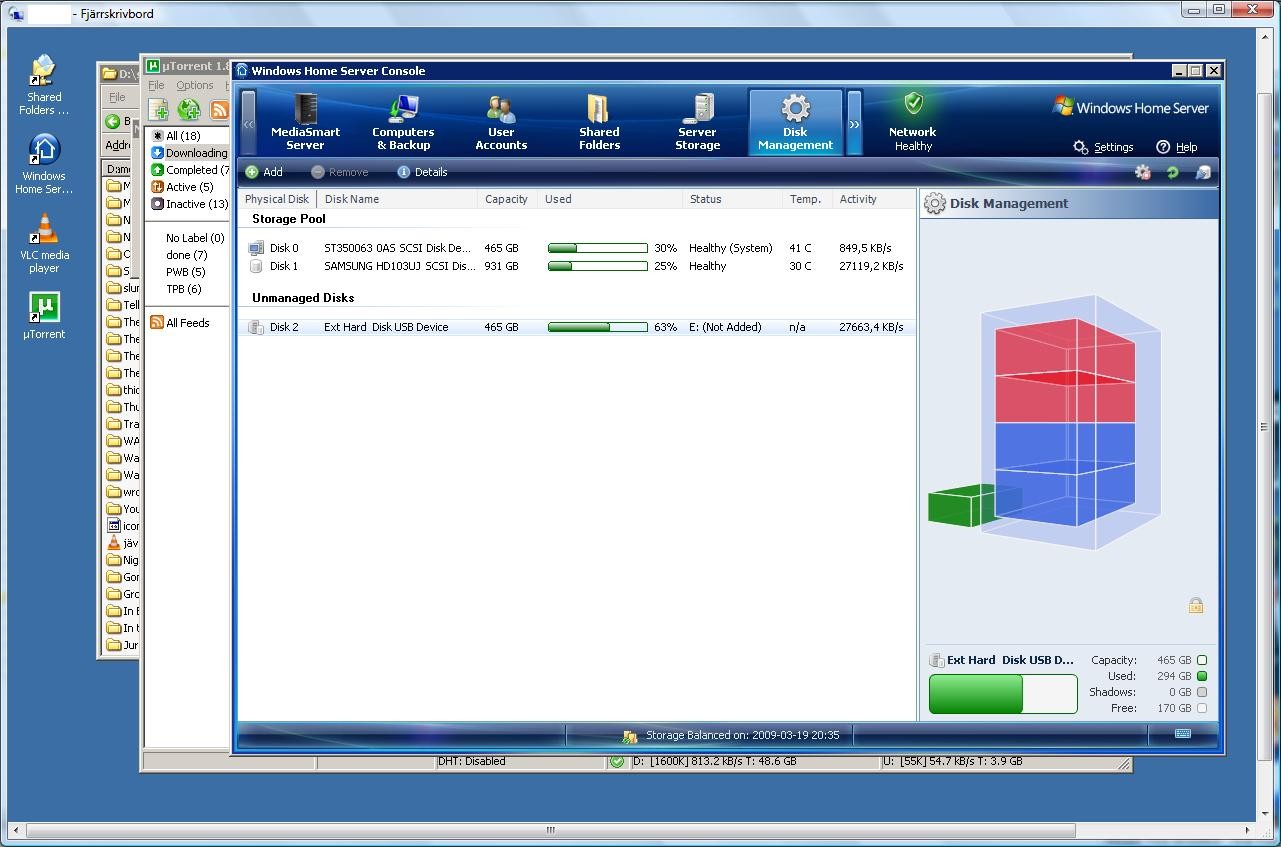Screen dimensions: 1281x847
Task: Open All Feeds in the uTorrent sidebar
Action: [x=180, y=323]
